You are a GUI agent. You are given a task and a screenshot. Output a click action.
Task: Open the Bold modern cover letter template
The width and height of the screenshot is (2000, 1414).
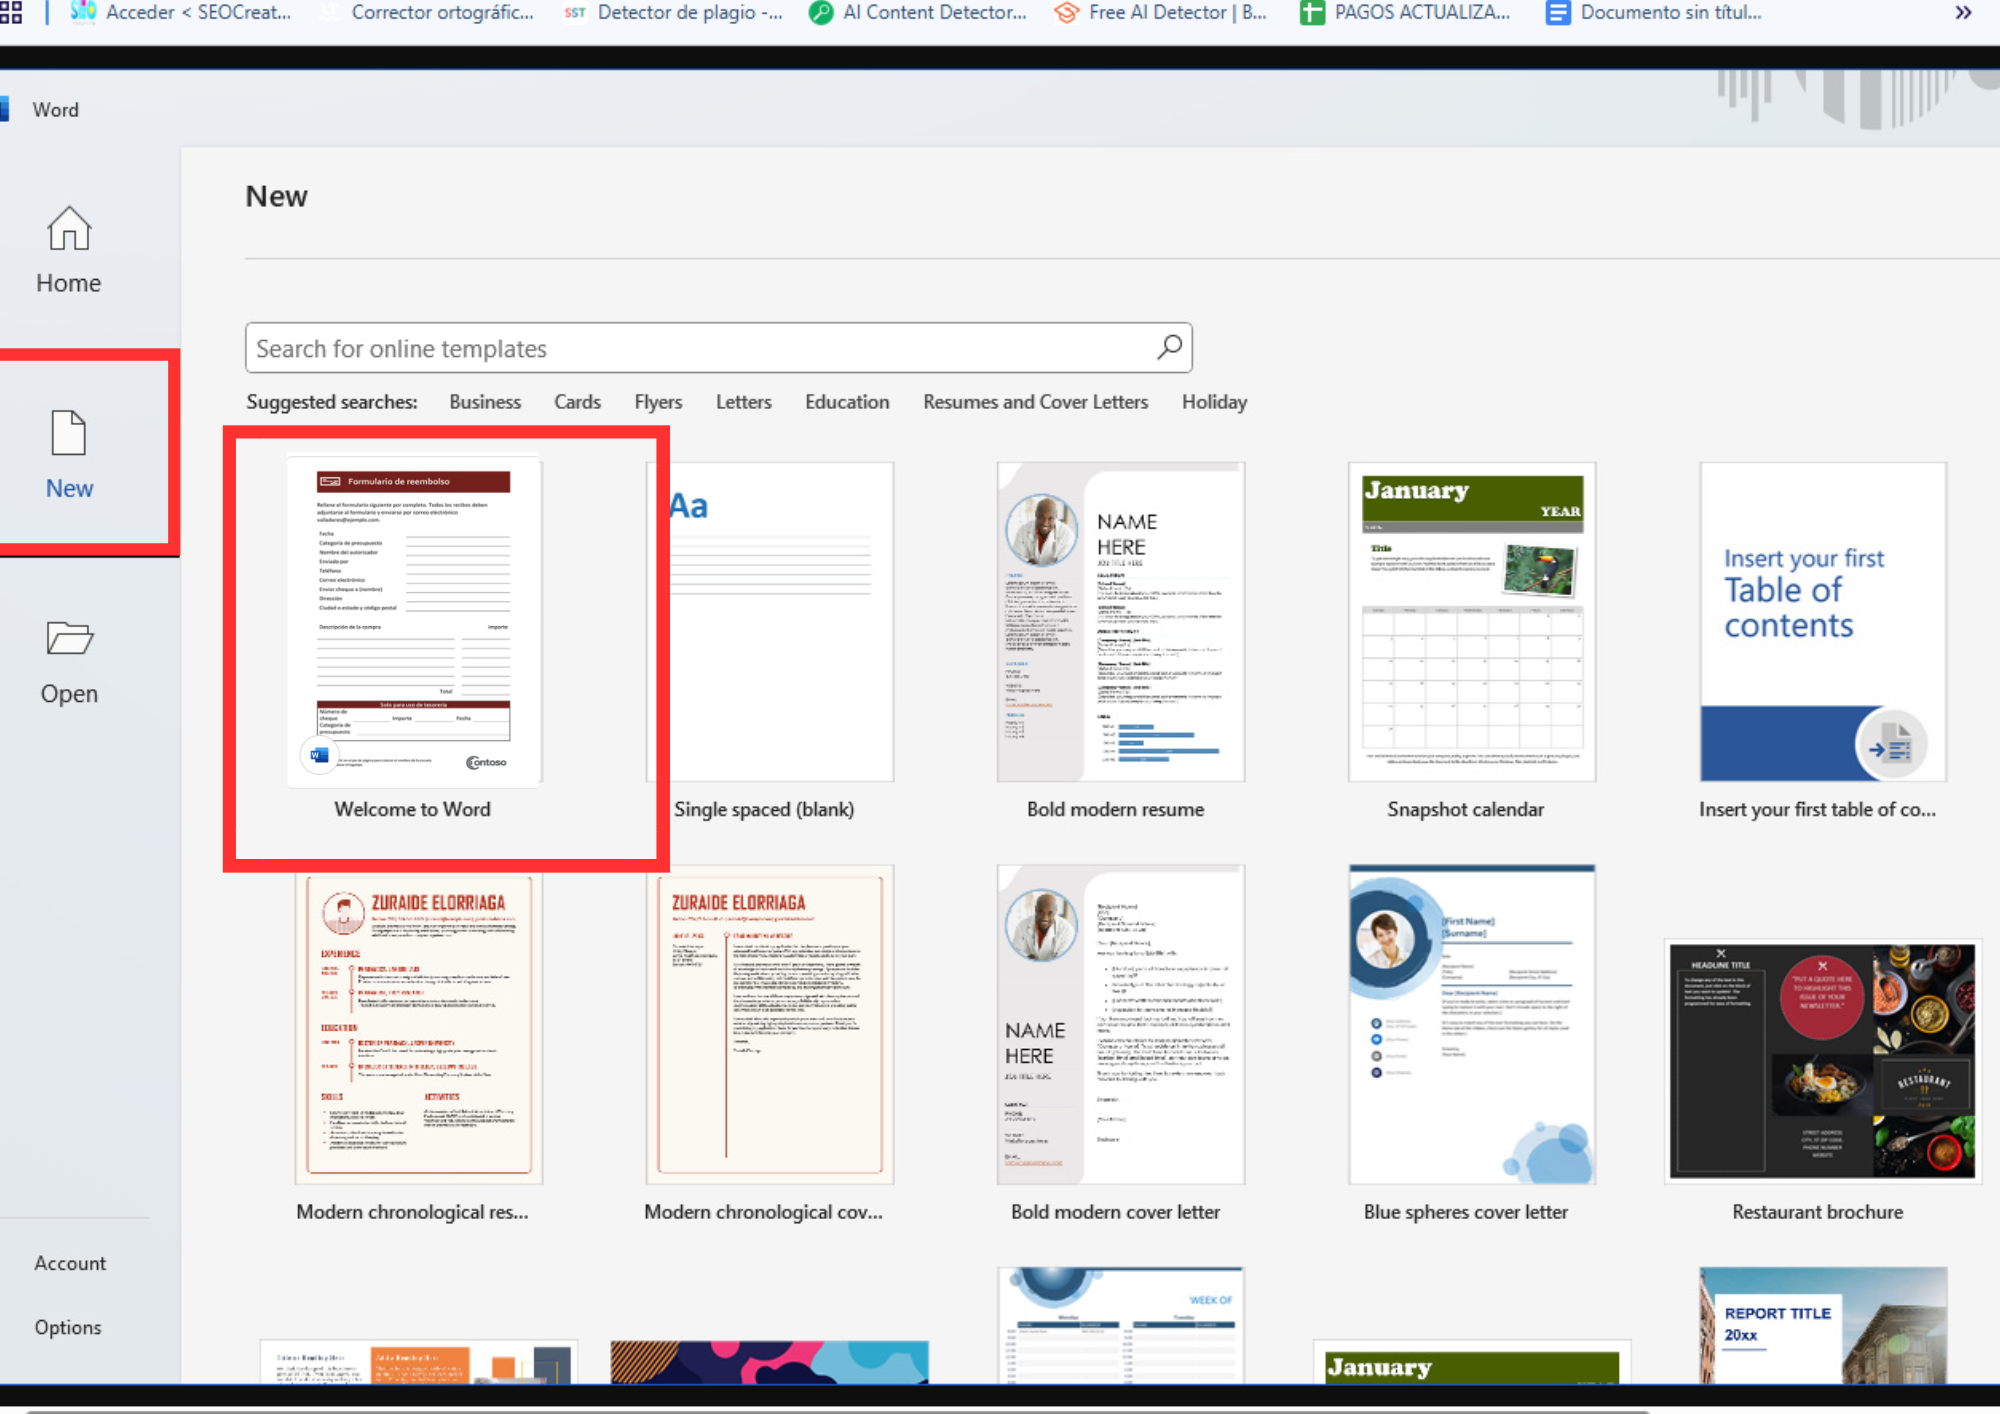(1120, 1024)
